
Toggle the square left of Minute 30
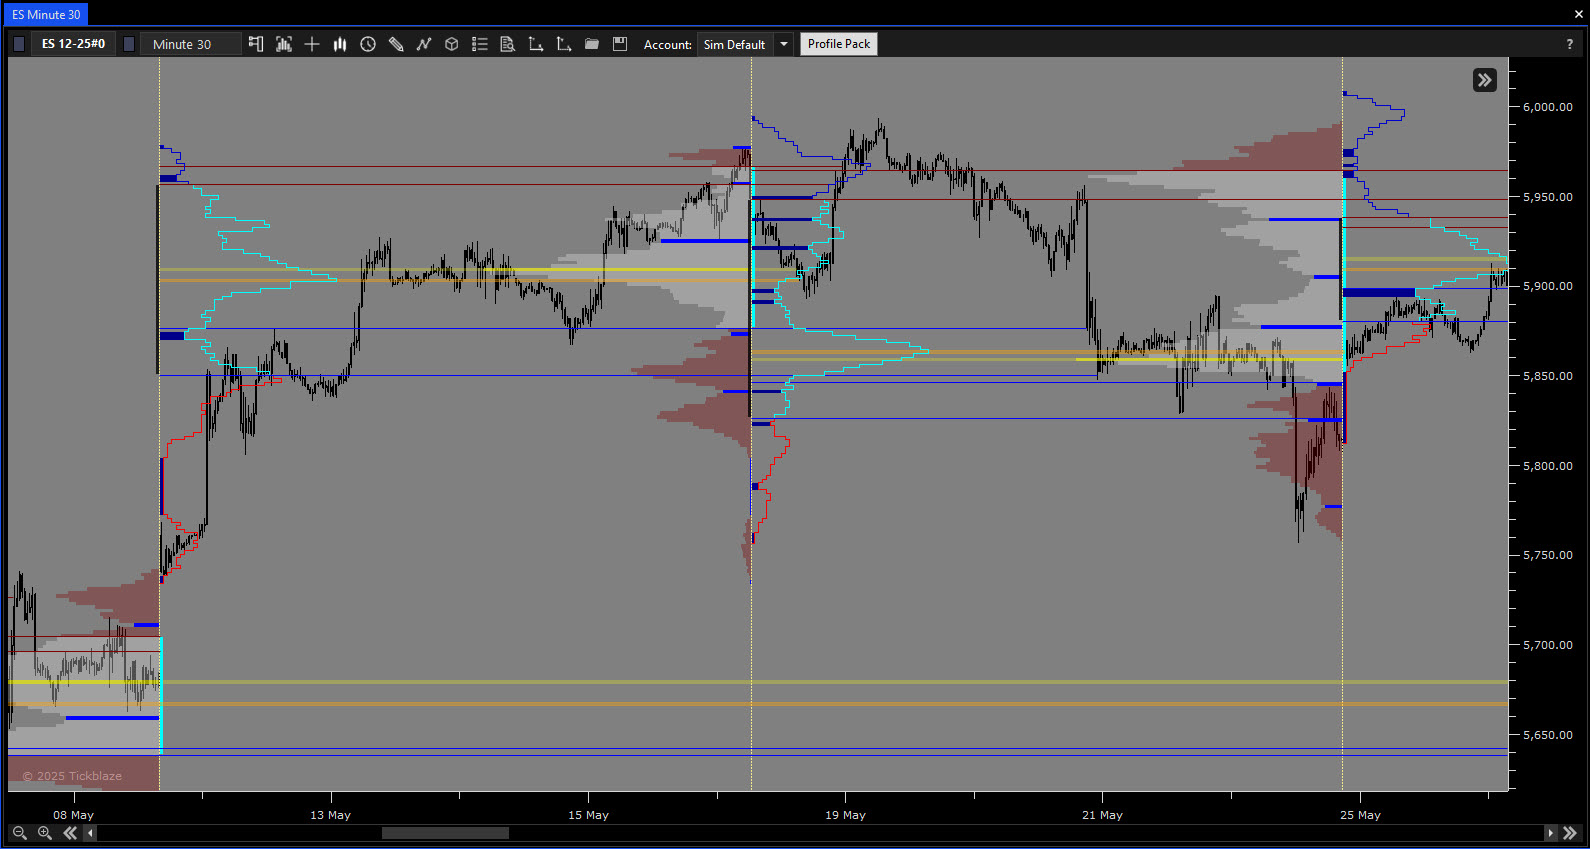point(129,44)
